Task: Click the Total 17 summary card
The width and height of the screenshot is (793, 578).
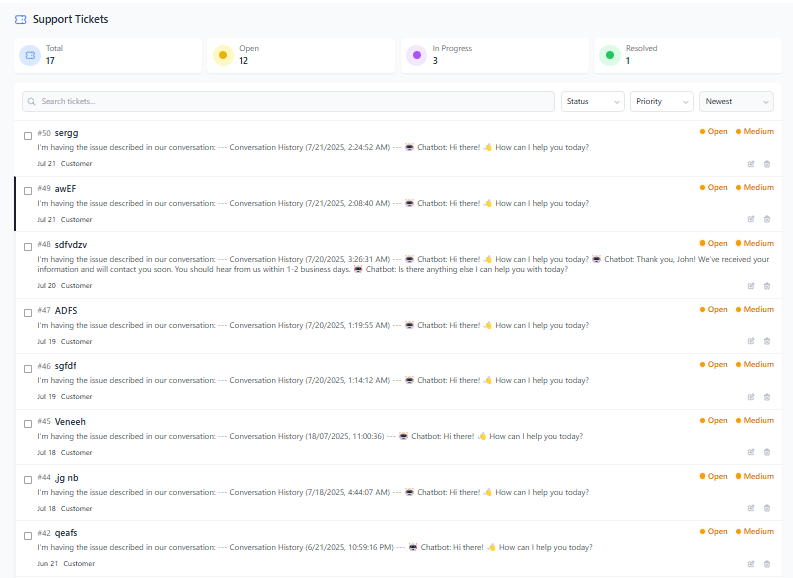Action: point(108,55)
